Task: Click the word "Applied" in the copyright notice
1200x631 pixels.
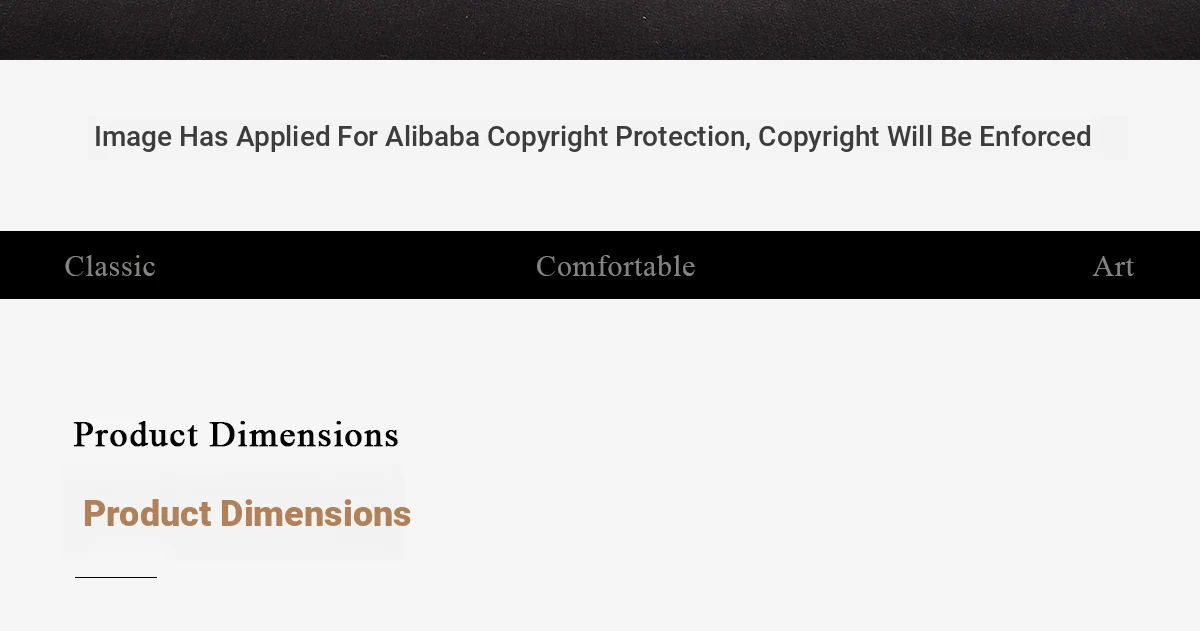Action: (x=283, y=137)
